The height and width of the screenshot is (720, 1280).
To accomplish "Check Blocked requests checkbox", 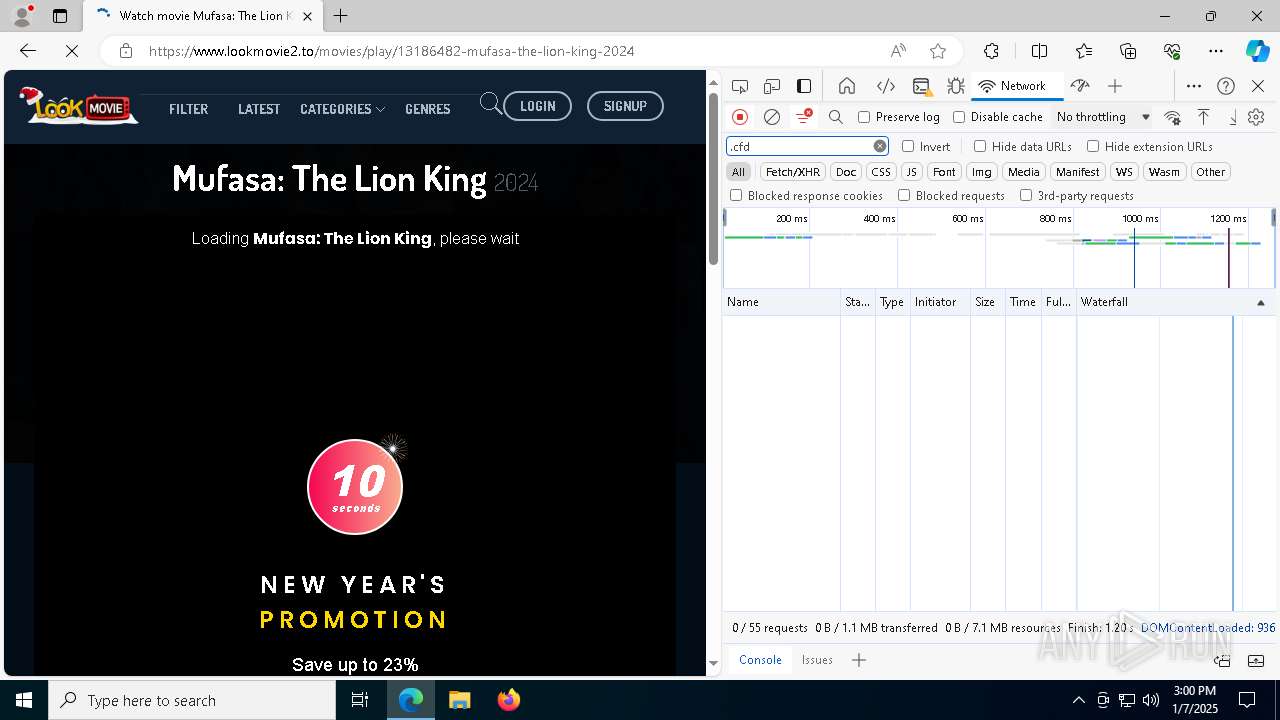I will click(x=904, y=196).
